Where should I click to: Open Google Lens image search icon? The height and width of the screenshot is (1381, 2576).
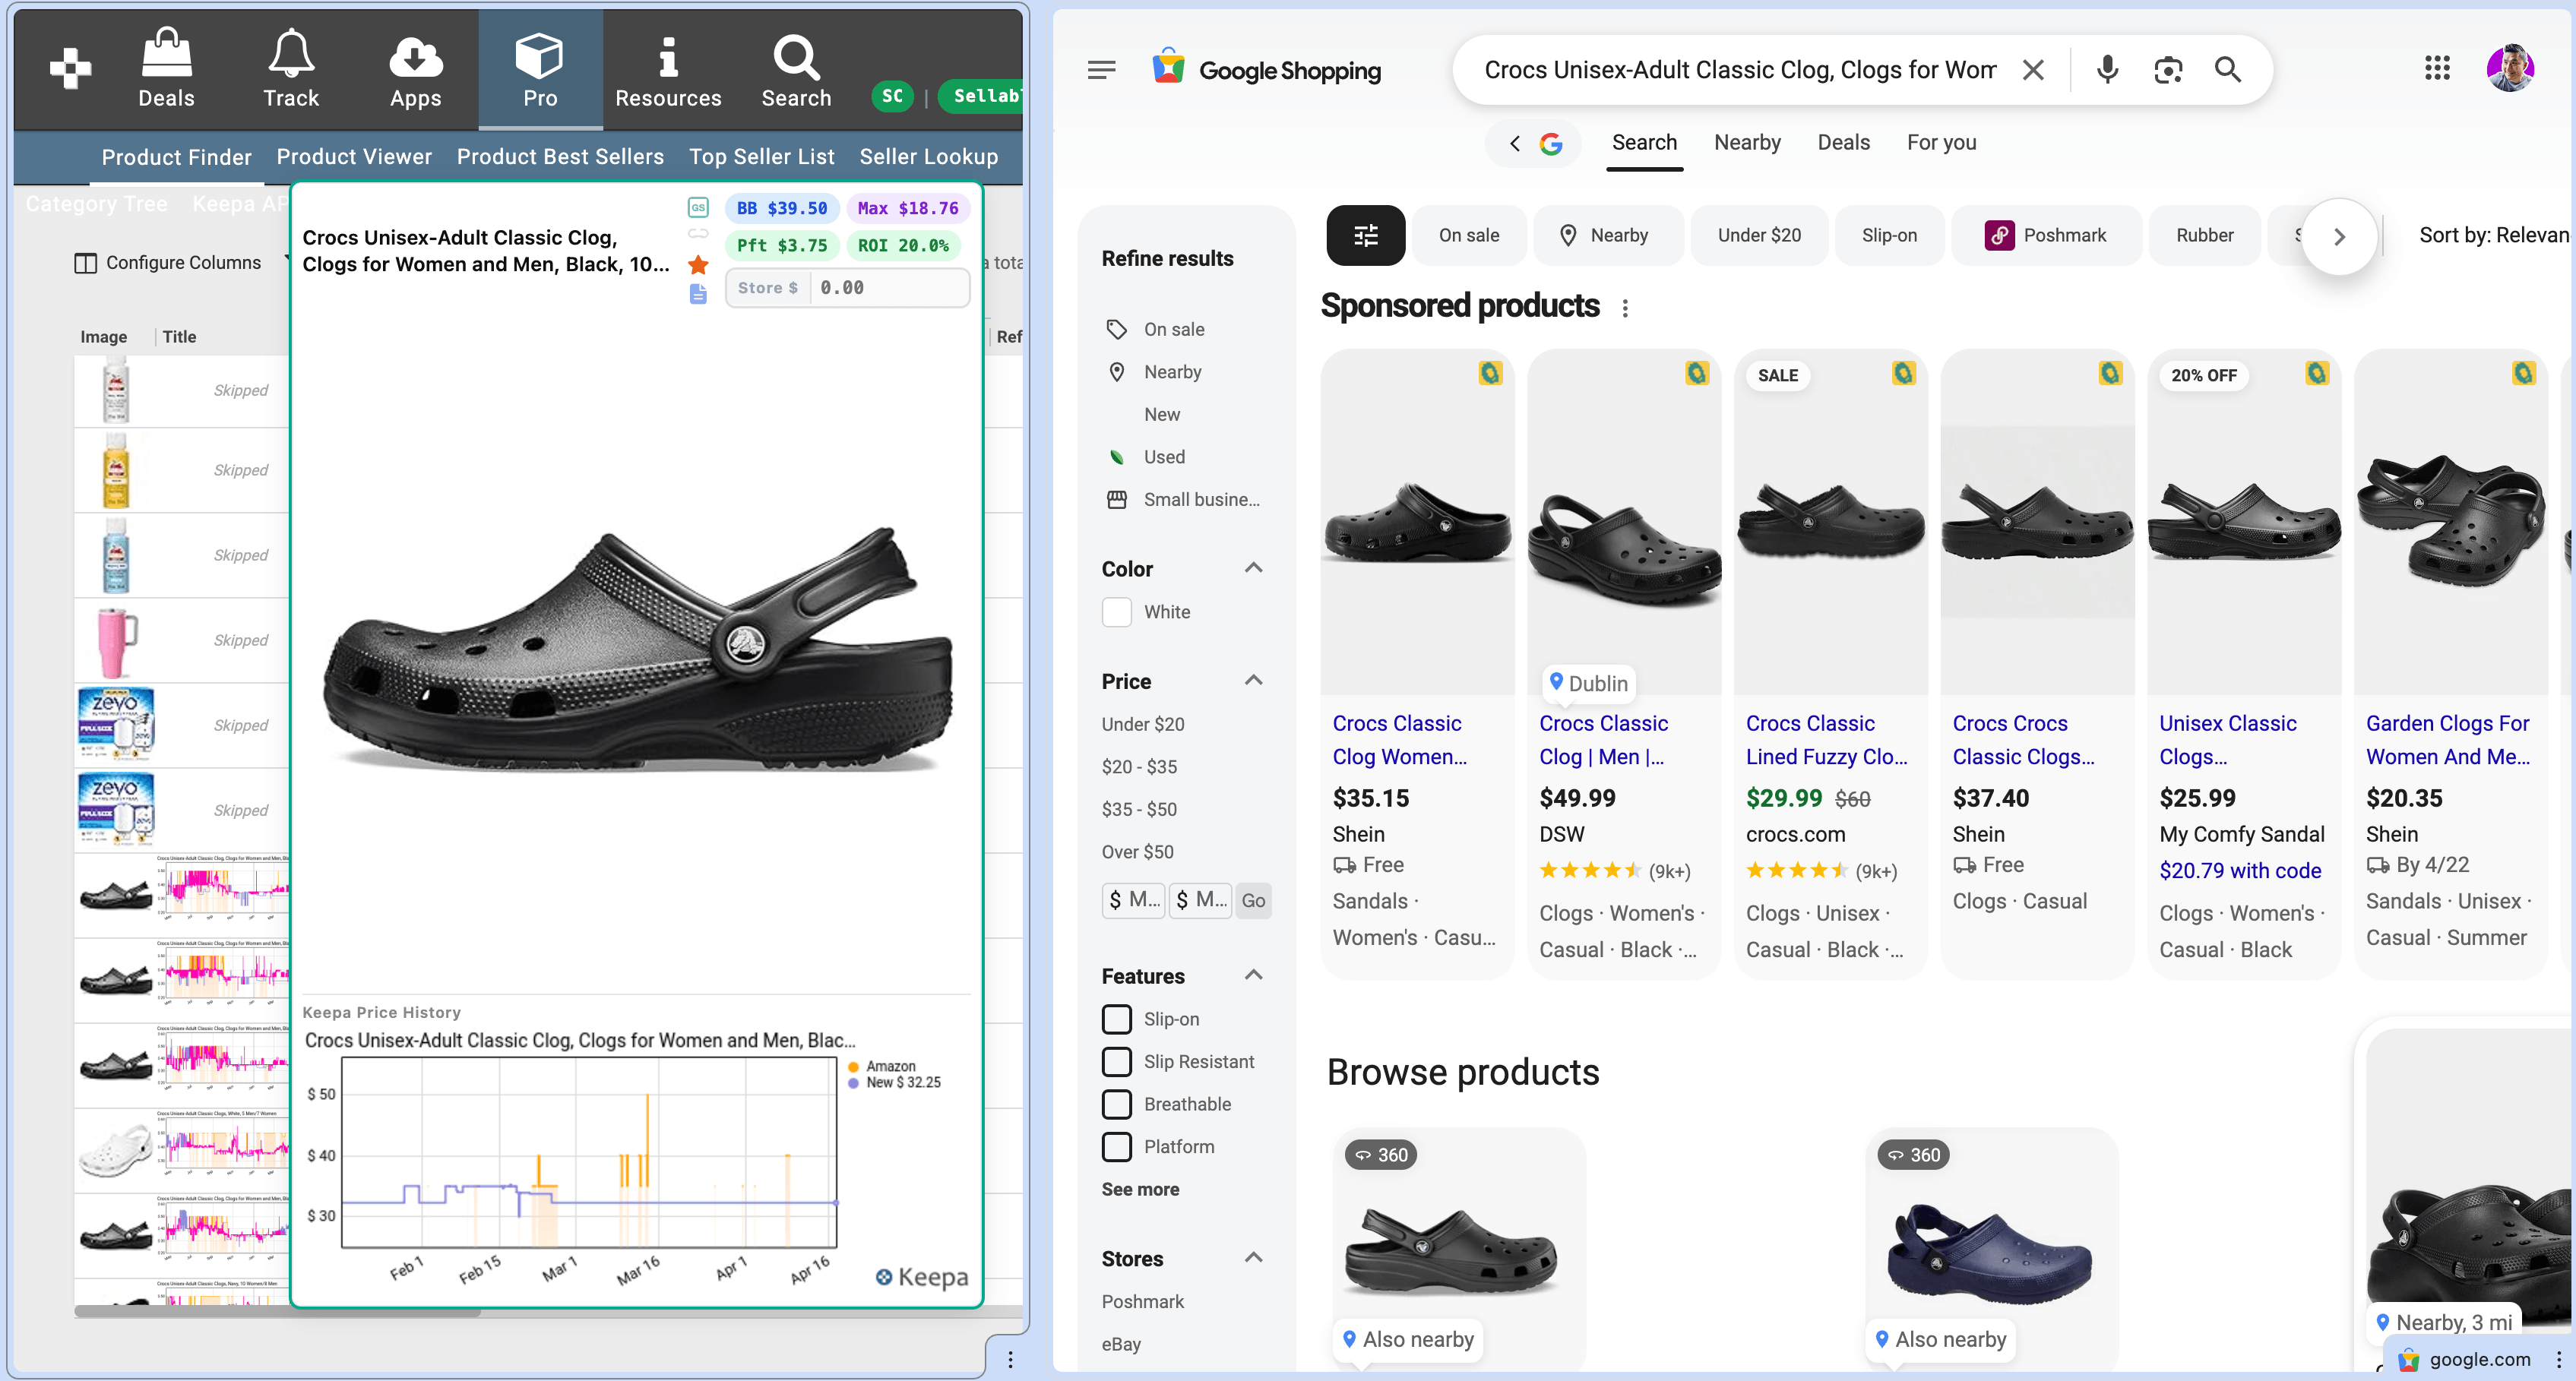coord(2169,70)
